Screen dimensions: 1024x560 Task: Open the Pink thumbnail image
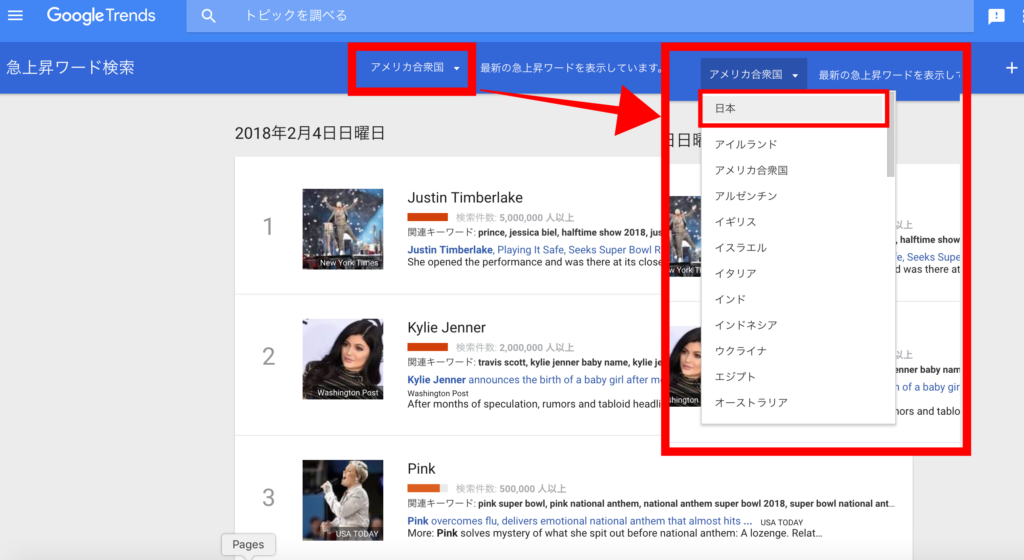tap(343, 501)
